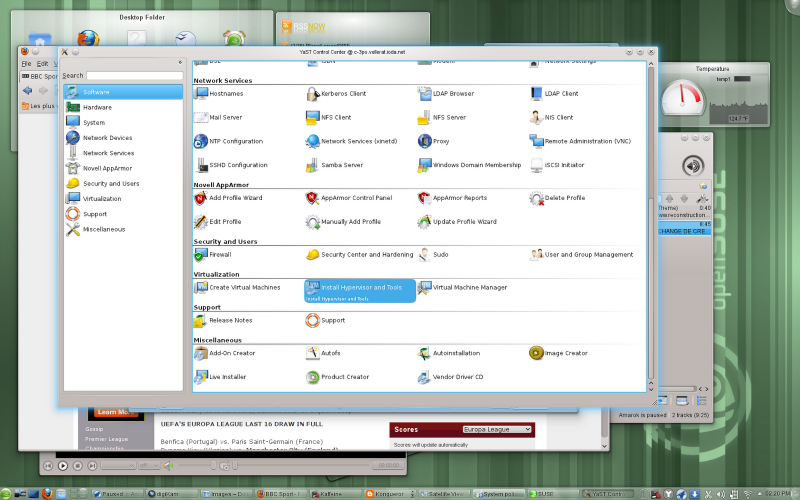Open the Image Creator module
800x500 pixels.
coord(559,353)
